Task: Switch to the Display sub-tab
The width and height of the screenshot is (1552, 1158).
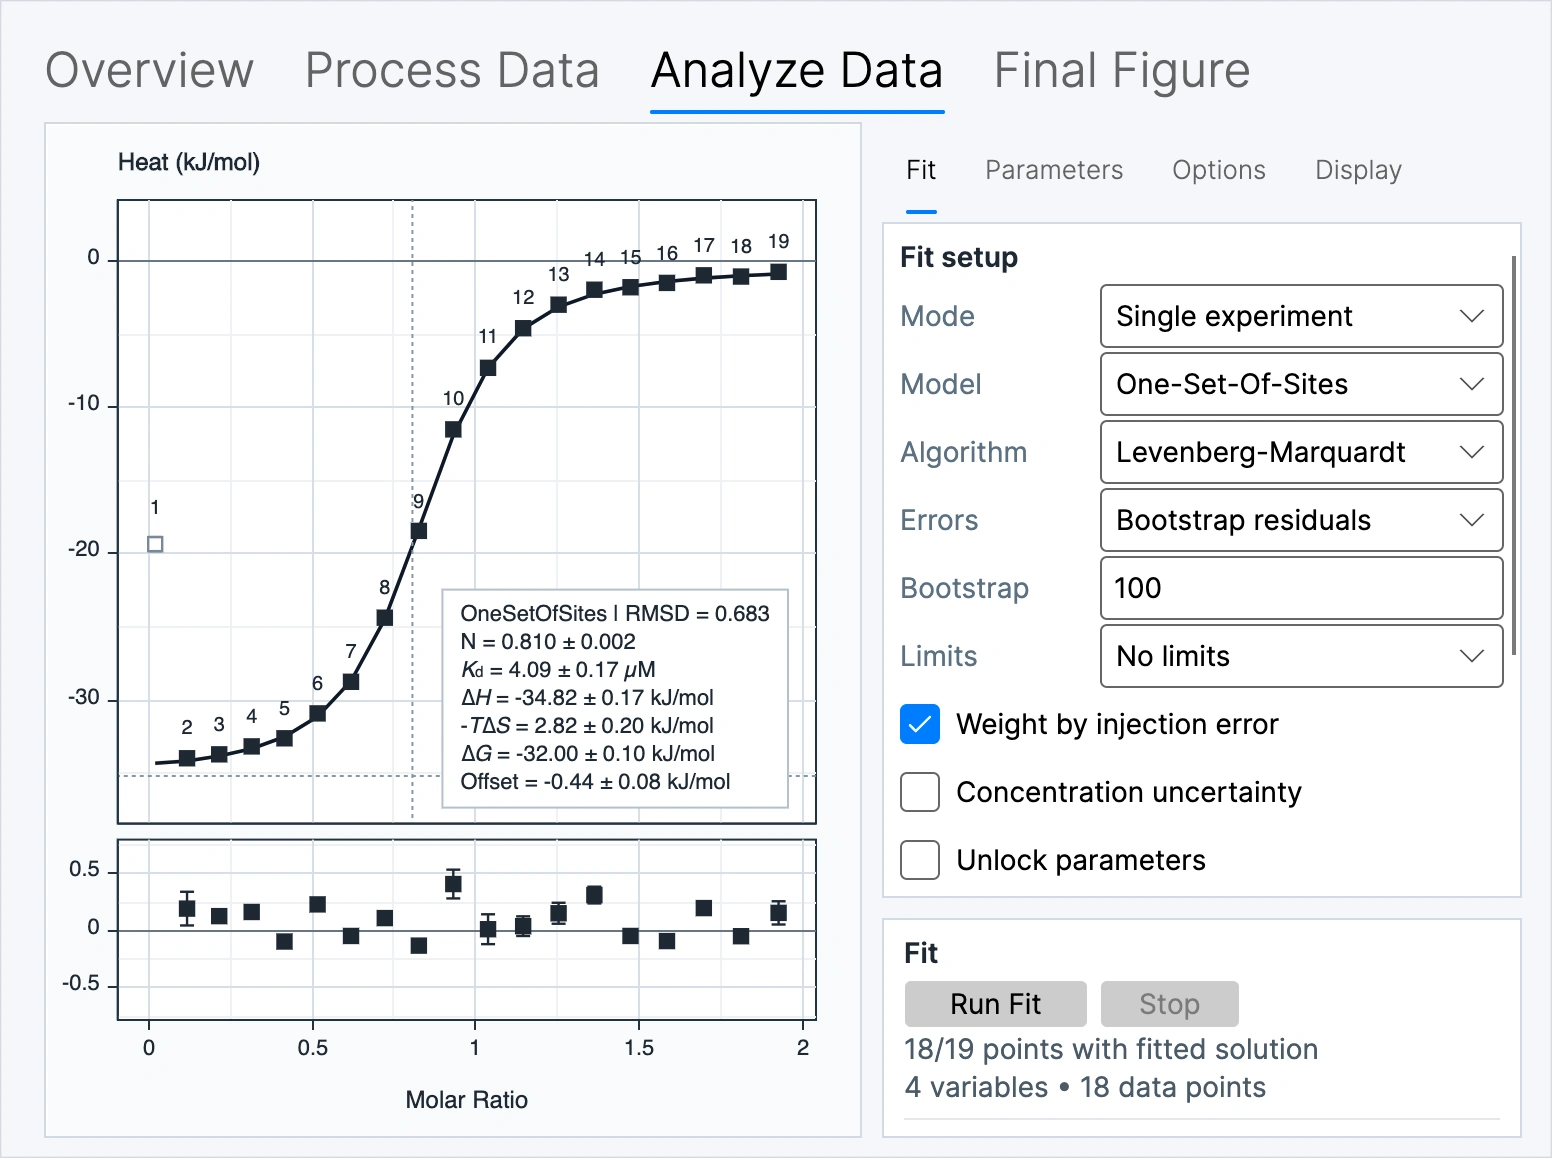Action: point(1358,170)
